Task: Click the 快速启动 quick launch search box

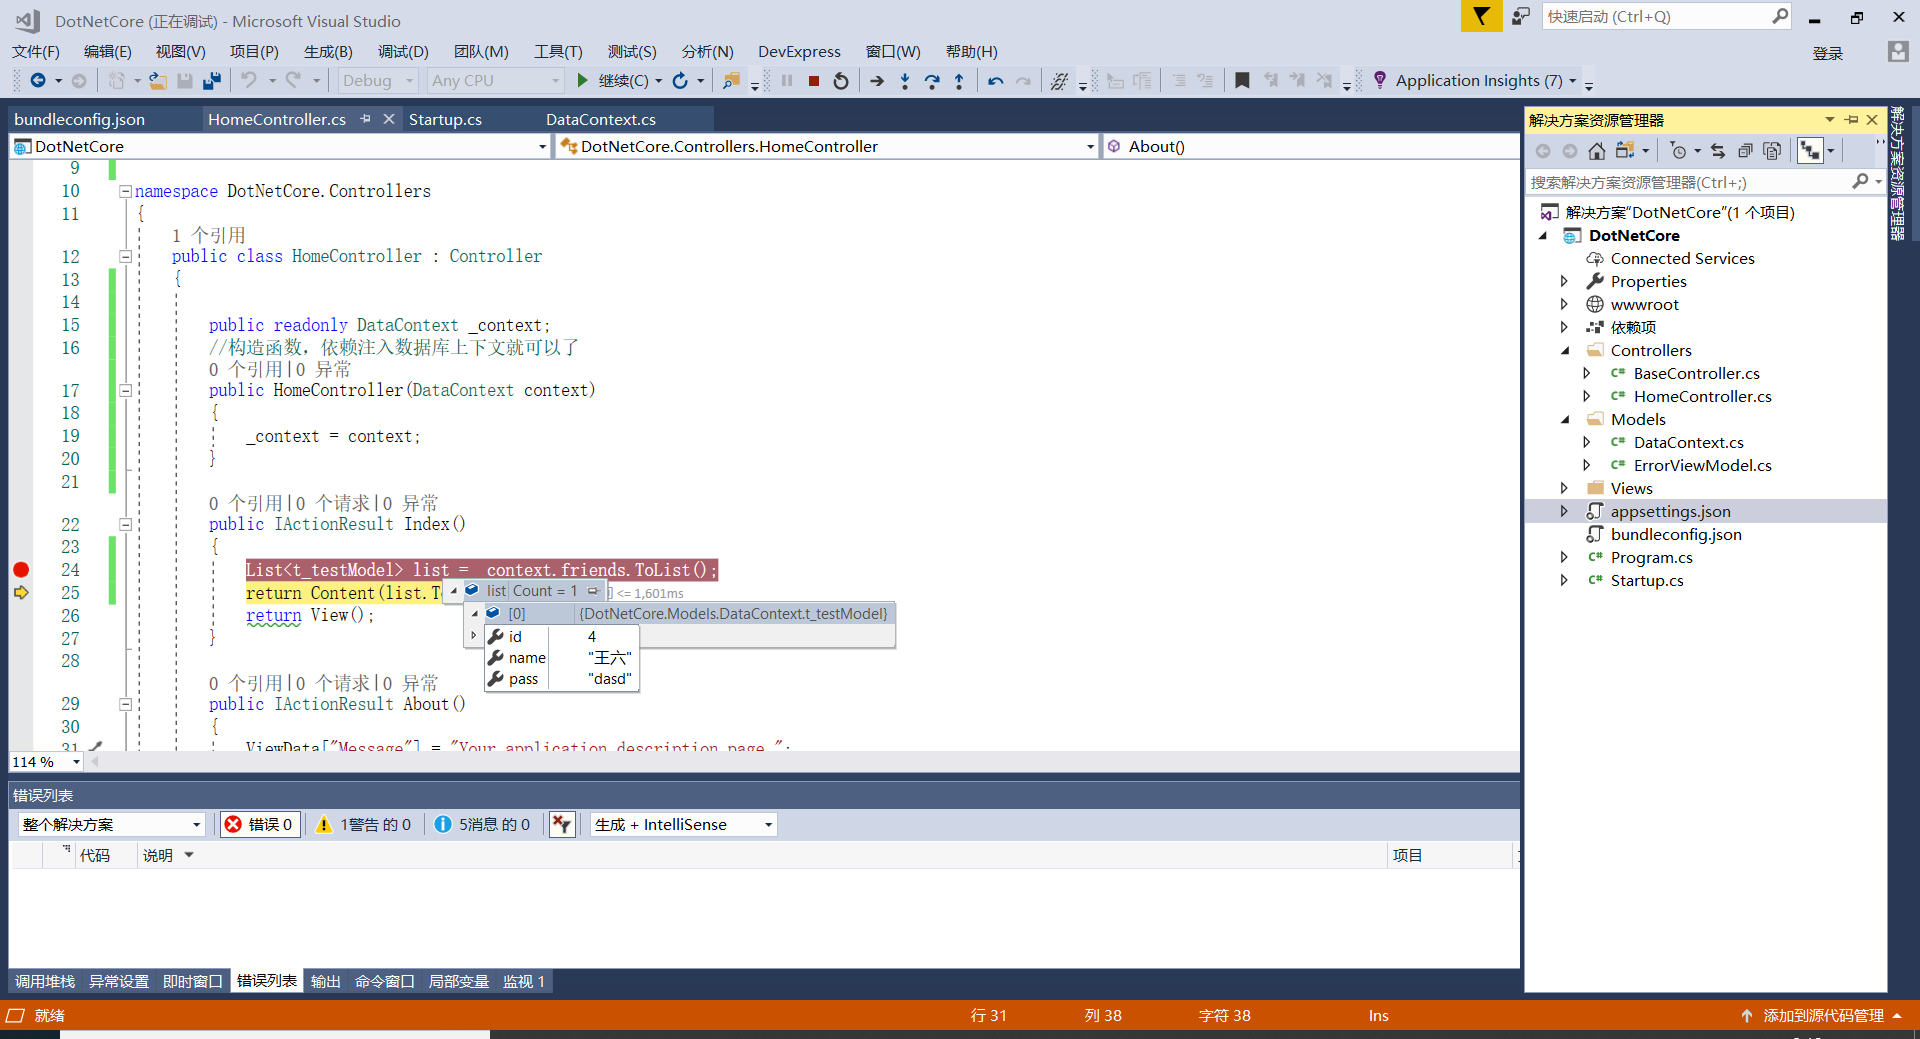Action: click(x=1667, y=16)
